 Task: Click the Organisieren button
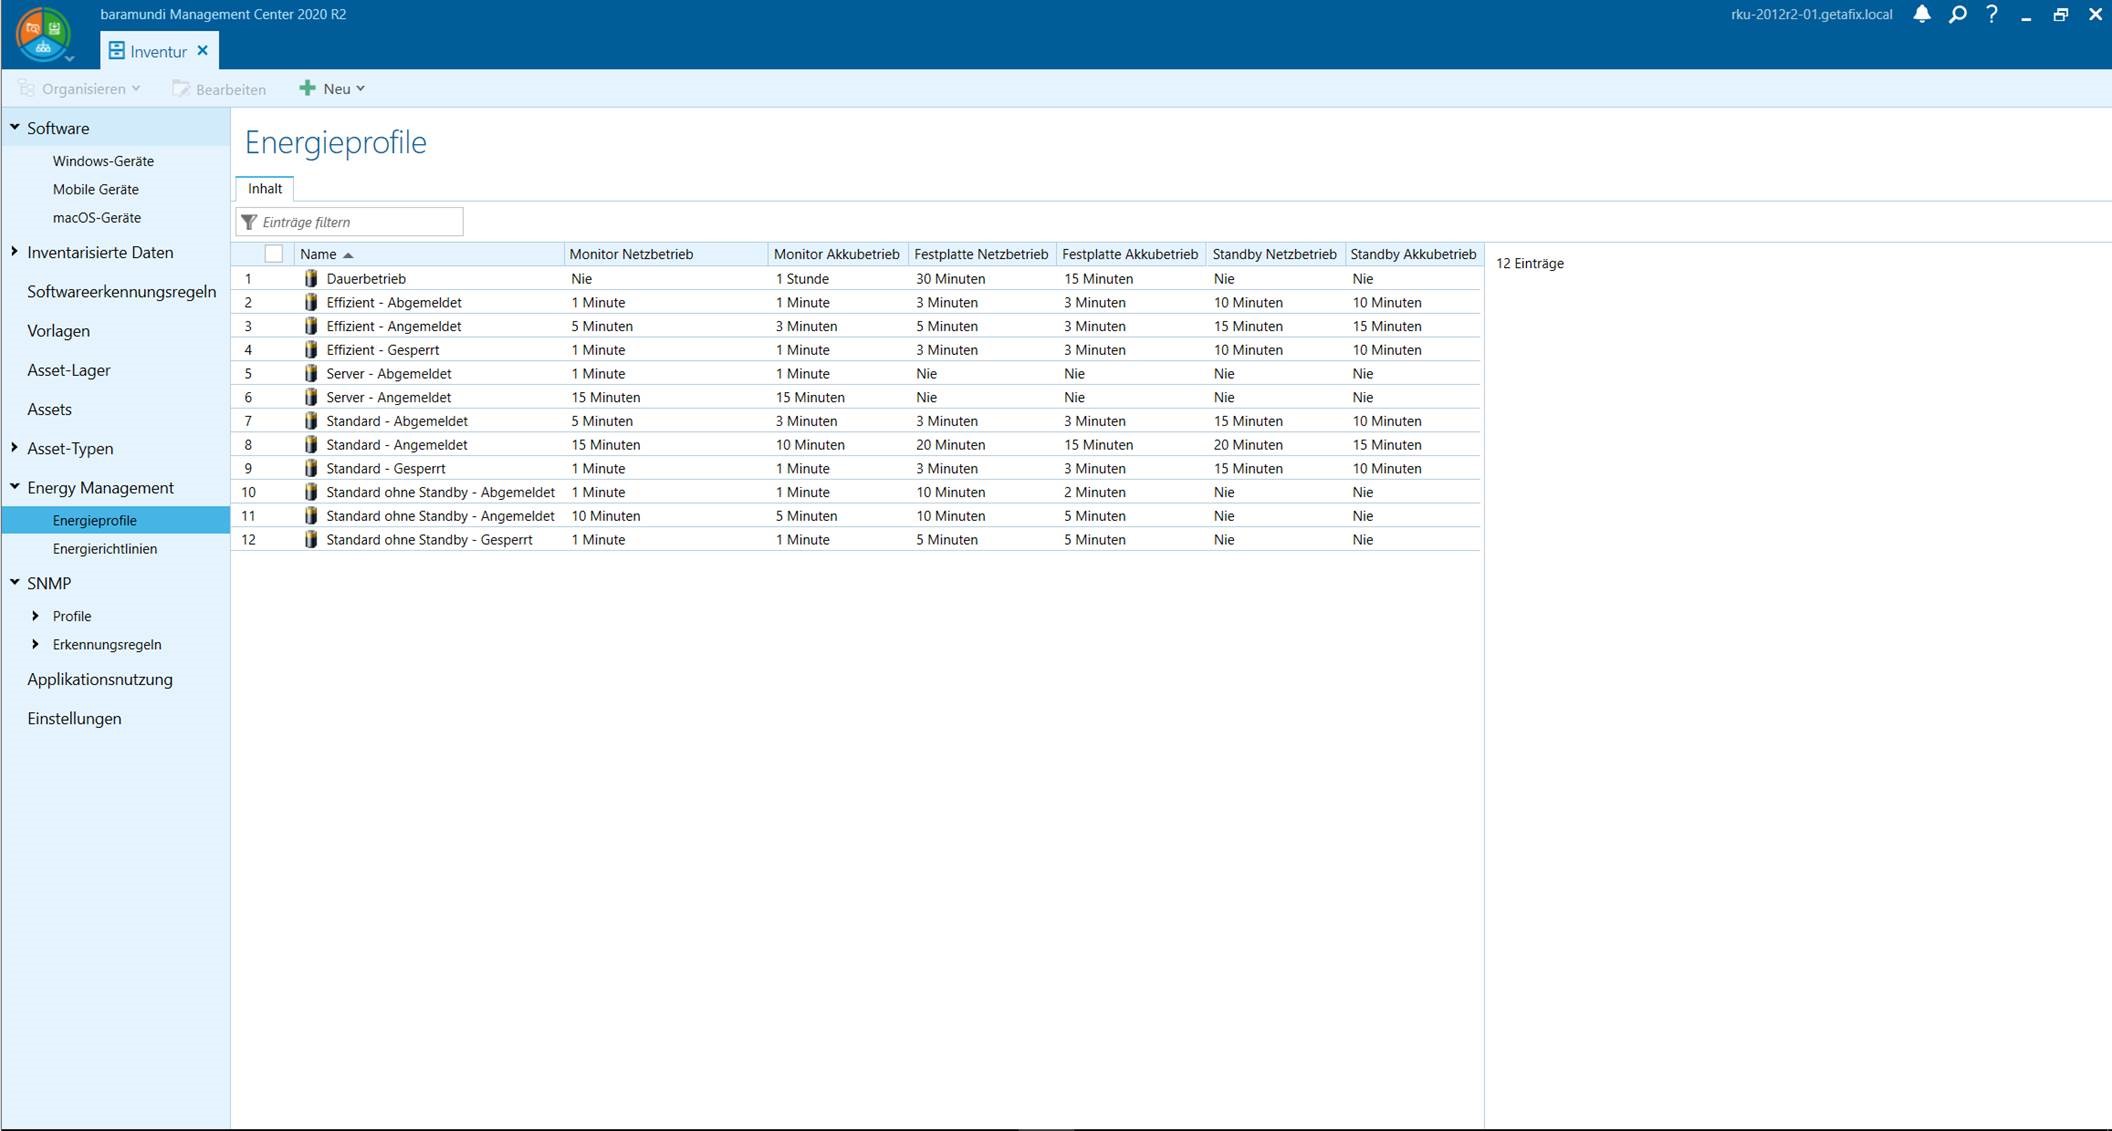point(77,88)
